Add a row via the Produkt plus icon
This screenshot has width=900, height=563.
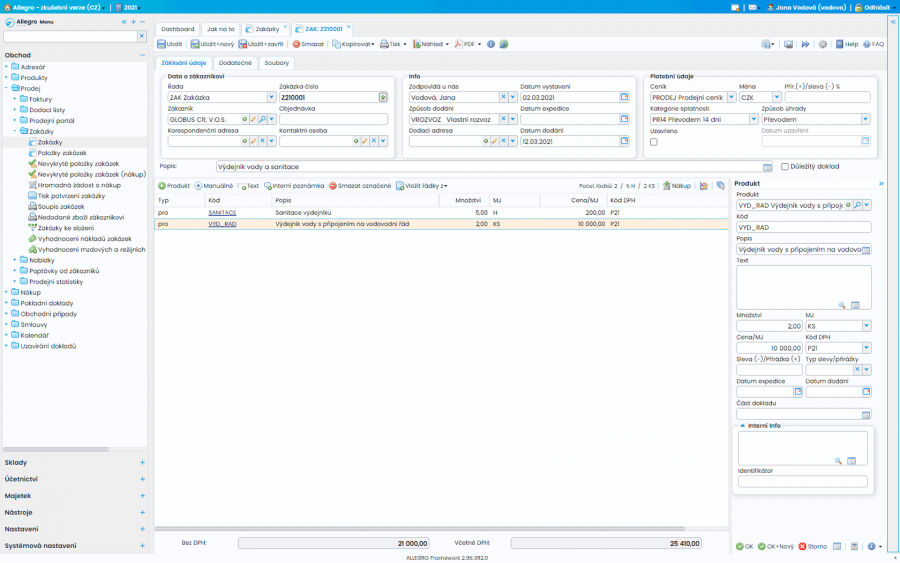point(162,186)
